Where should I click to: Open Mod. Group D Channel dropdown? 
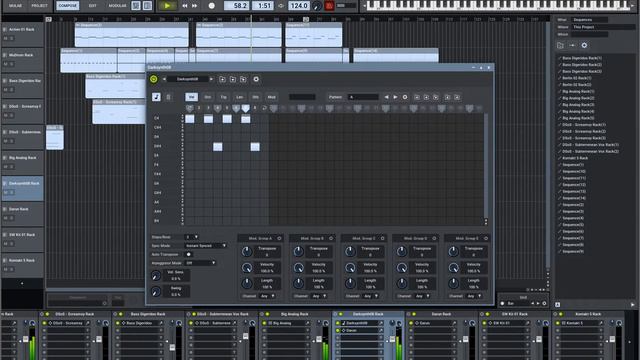coord(422,296)
